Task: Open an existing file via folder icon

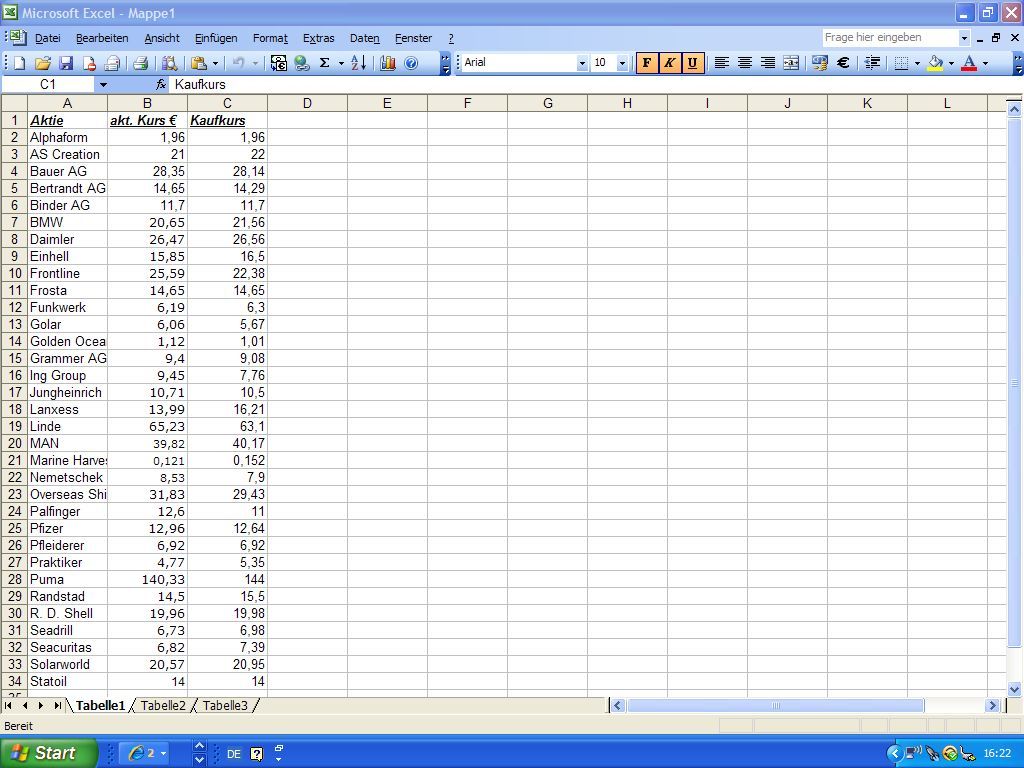Action: pos(42,63)
